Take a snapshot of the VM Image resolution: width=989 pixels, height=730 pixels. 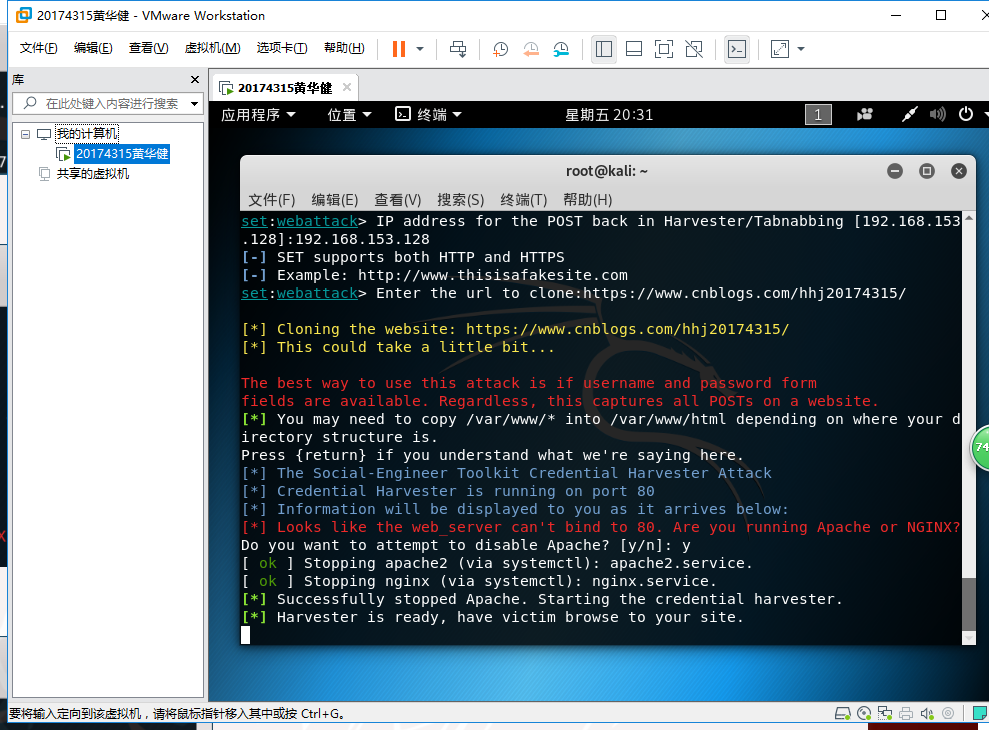pyautogui.click(x=500, y=49)
